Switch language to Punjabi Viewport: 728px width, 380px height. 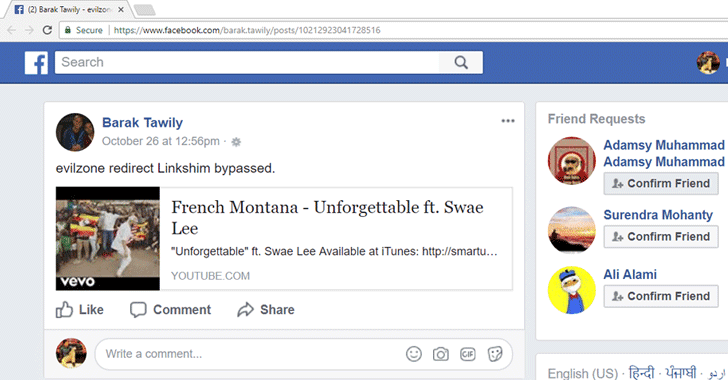[x=681, y=373]
